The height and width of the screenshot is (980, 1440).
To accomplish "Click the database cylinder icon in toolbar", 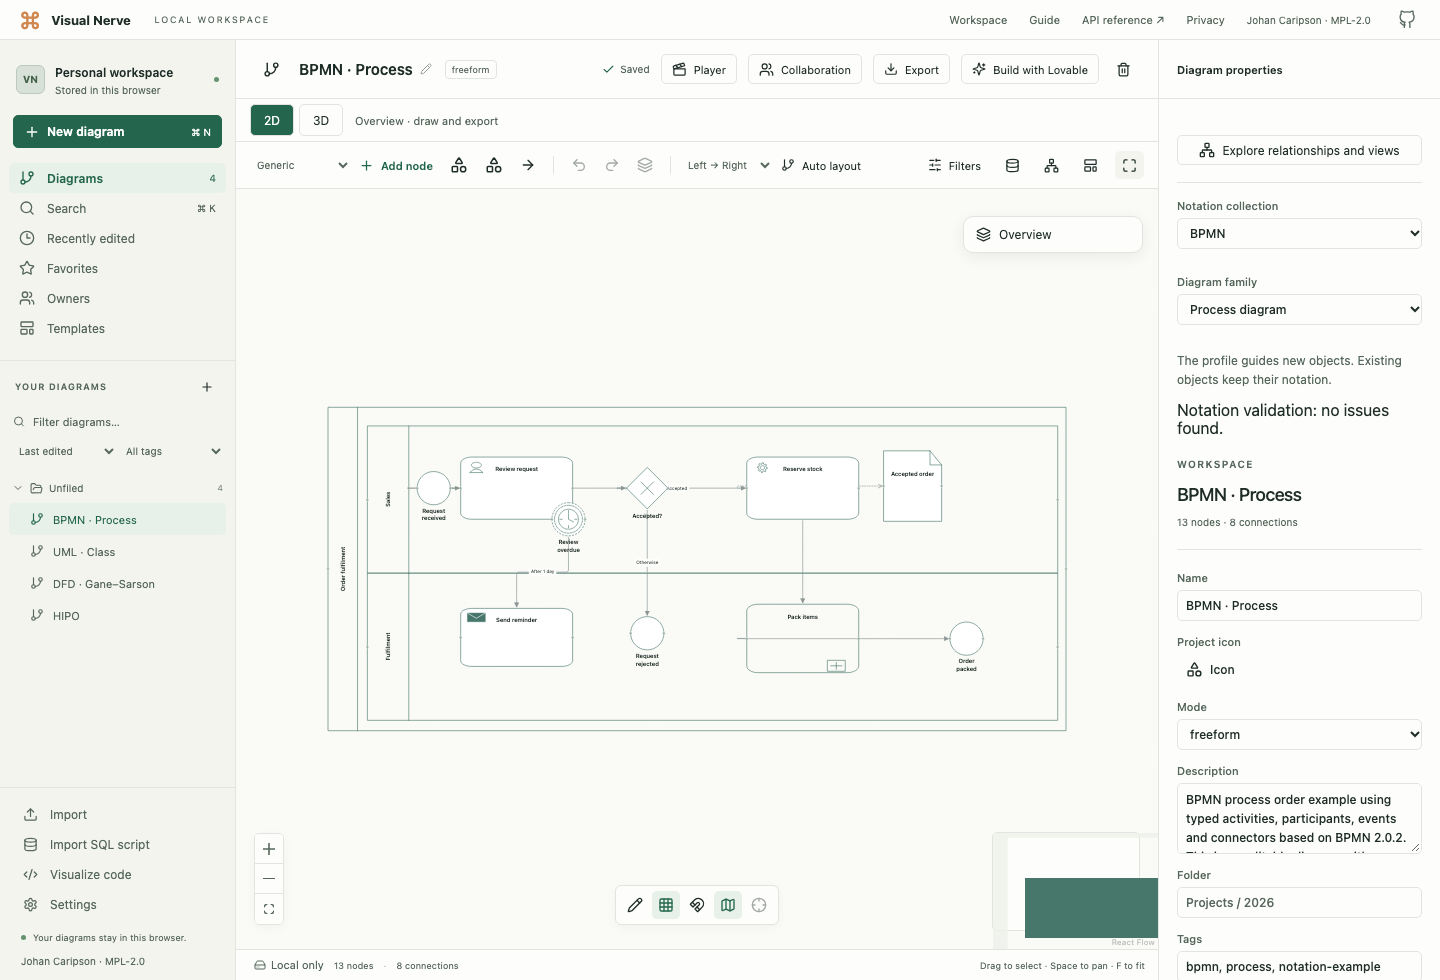I will tap(1012, 166).
